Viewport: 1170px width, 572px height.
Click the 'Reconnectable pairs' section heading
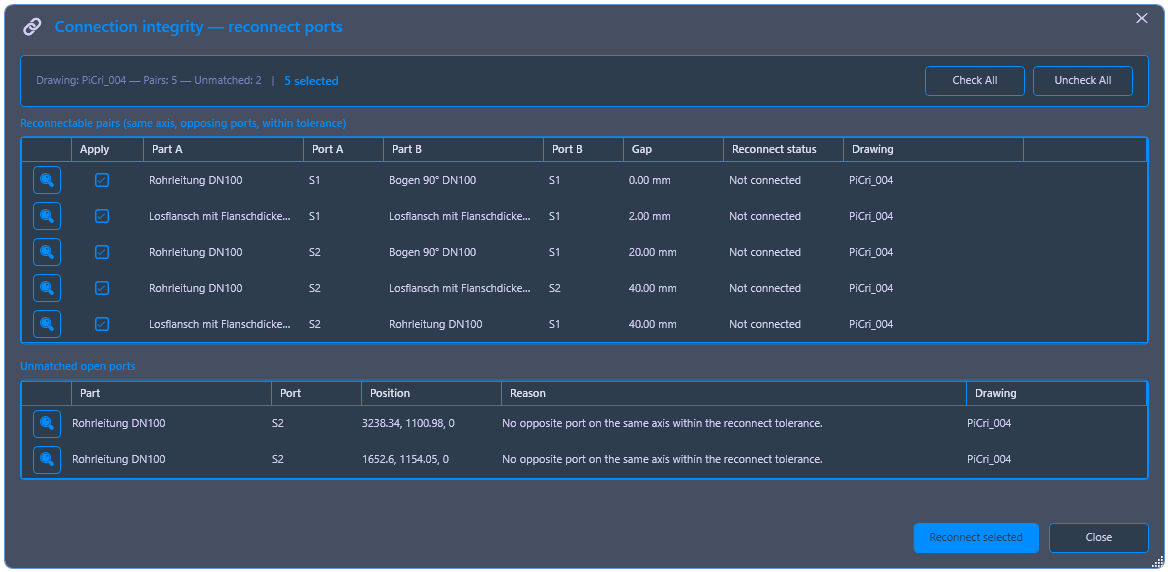tap(183, 122)
